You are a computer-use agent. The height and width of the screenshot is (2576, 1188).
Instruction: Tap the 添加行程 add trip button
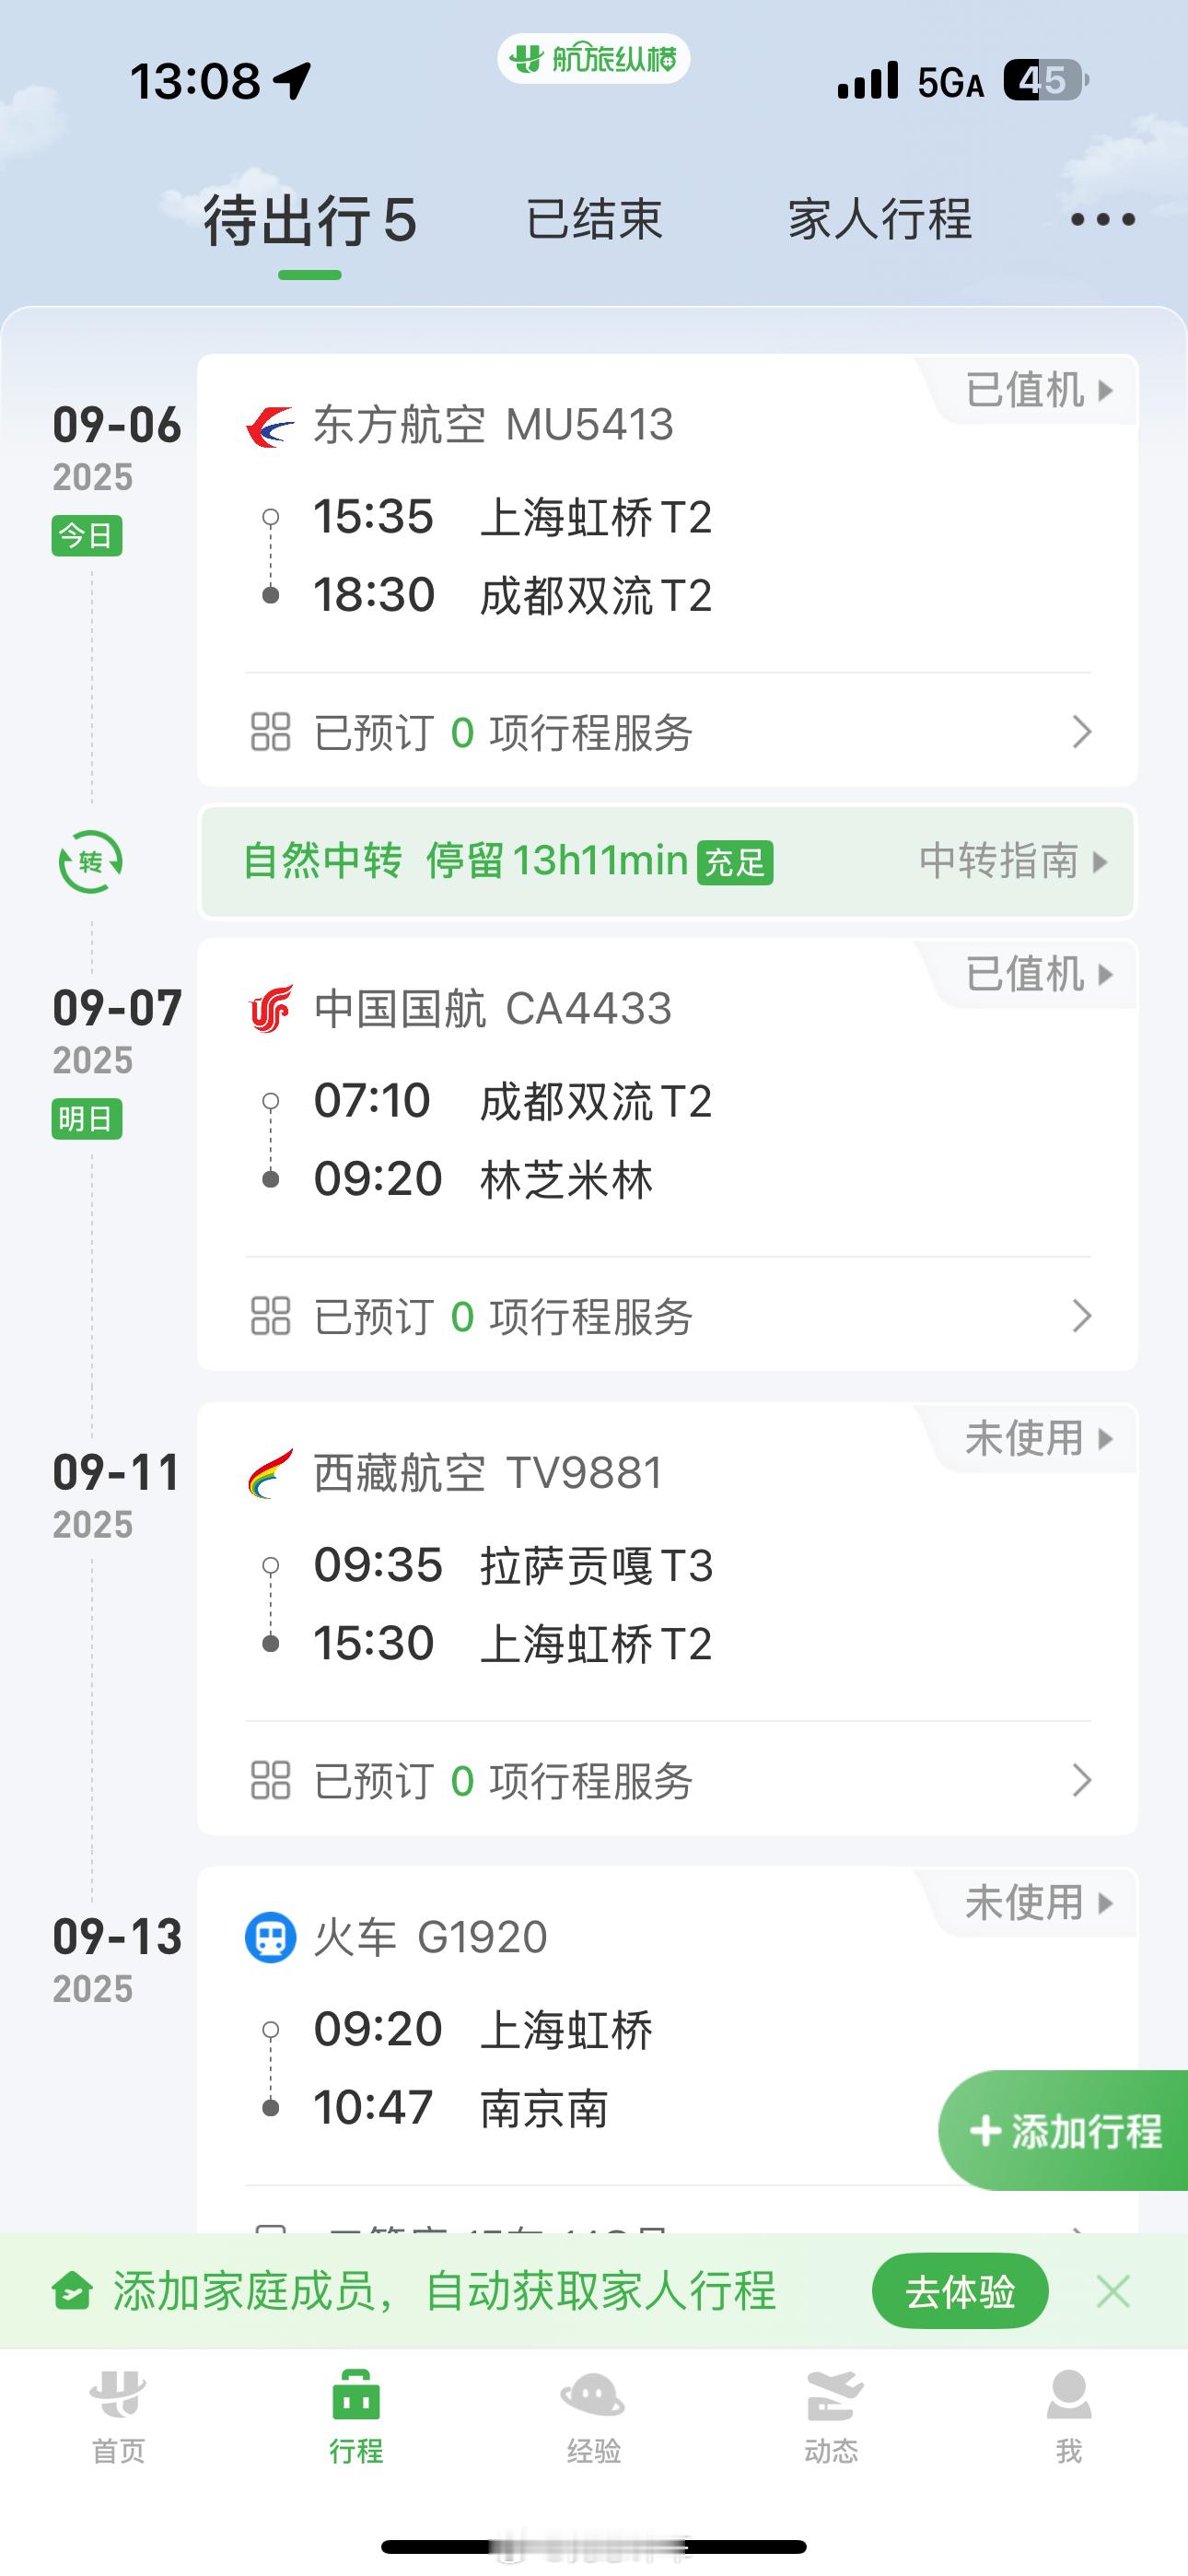[x=1063, y=2131]
